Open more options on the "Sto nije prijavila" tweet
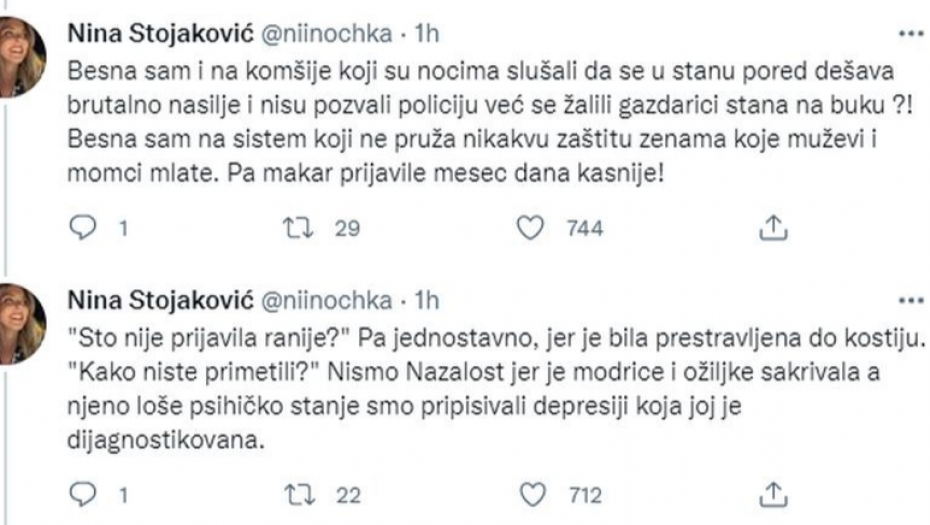The height and width of the screenshot is (525, 930). click(x=909, y=298)
